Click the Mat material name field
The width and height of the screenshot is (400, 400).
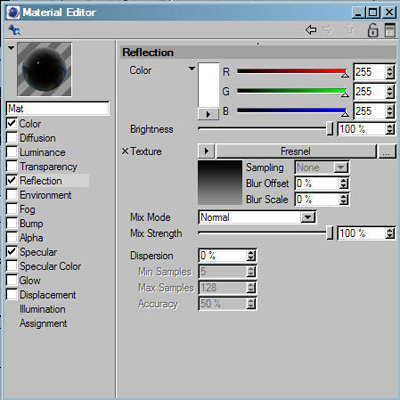[x=58, y=109]
